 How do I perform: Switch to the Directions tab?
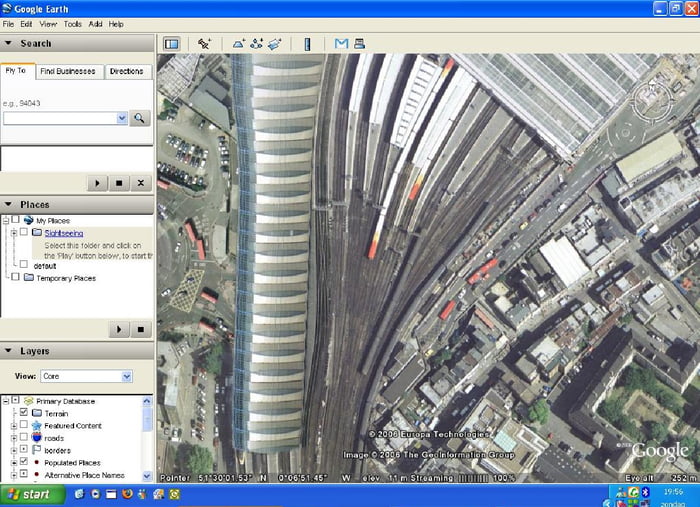[x=126, y=72]
